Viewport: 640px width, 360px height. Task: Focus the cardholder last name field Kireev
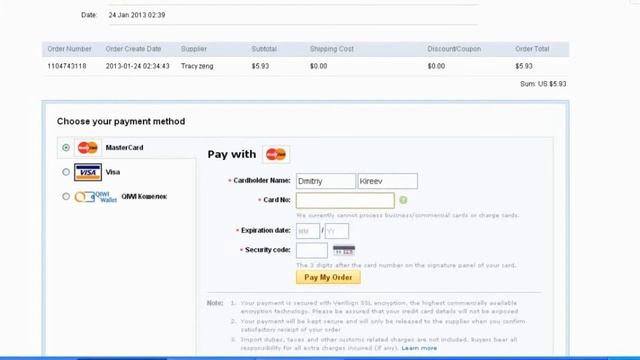coord(388,181)
